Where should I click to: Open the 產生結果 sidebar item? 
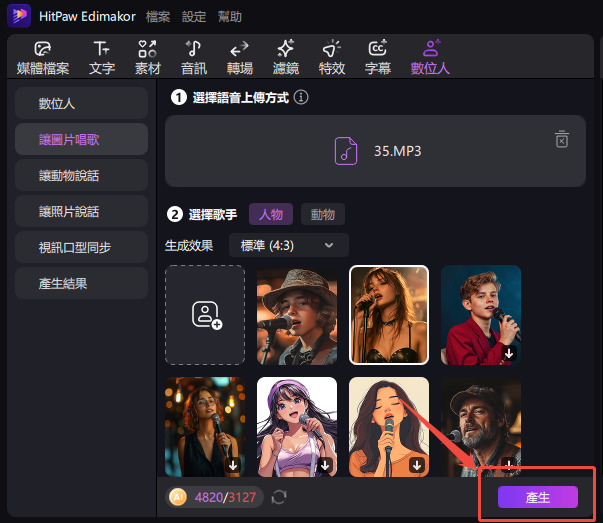click(x=82, y=283)
